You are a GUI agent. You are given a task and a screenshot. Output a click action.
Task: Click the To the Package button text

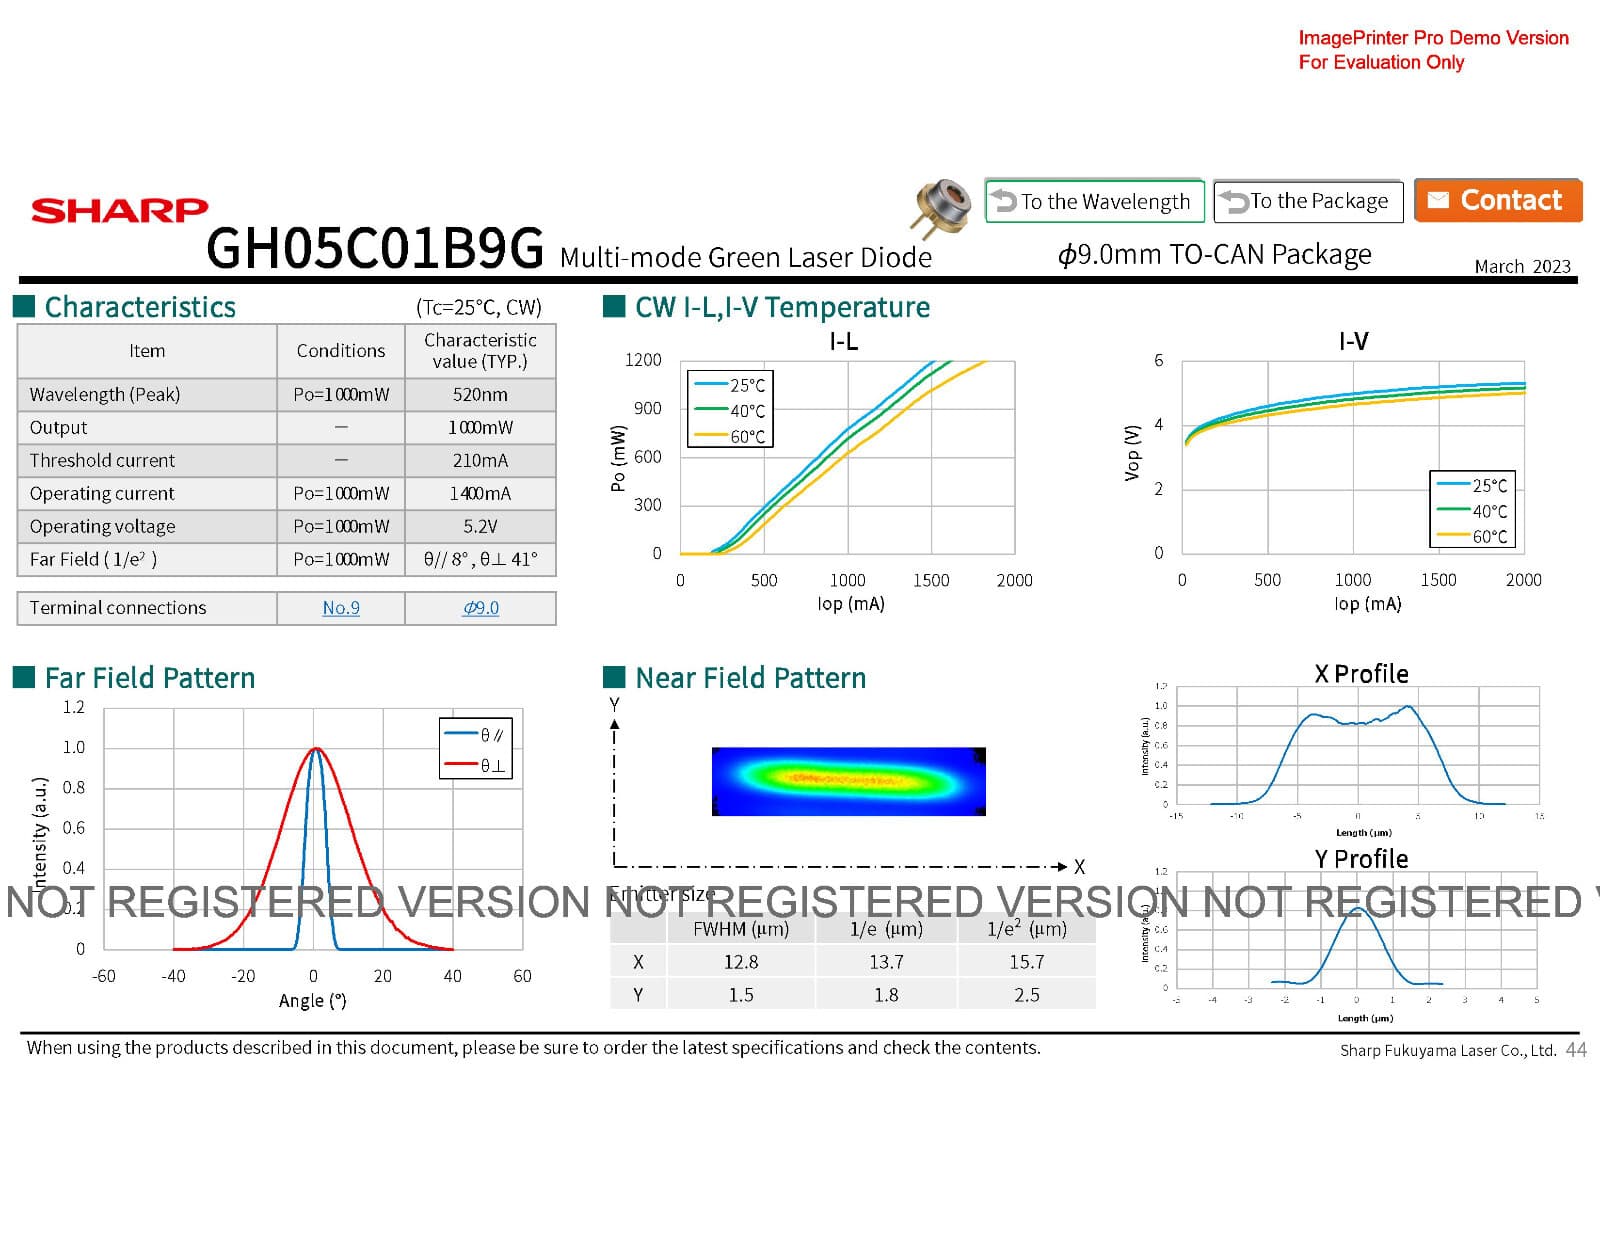1319,201
